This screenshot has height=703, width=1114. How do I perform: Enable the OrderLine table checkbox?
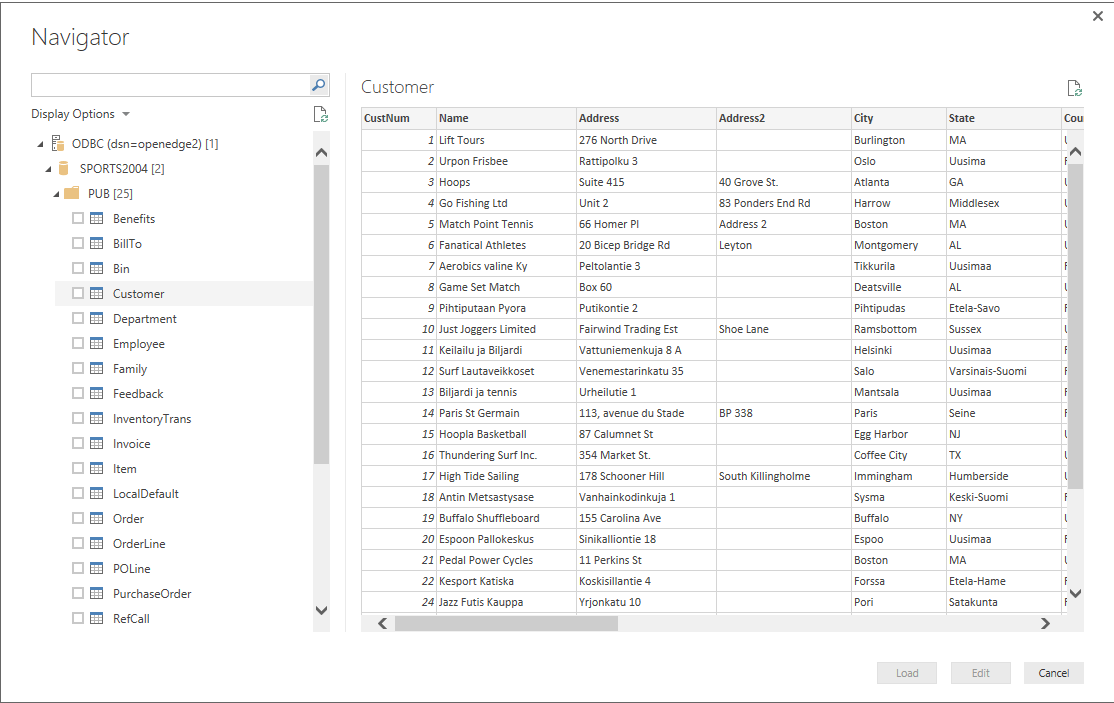click(x=78, y=544)
